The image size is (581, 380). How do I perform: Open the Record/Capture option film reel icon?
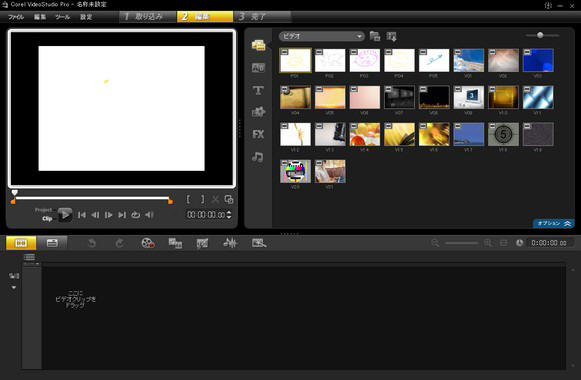pyautogui.click(x=148, y=243)
